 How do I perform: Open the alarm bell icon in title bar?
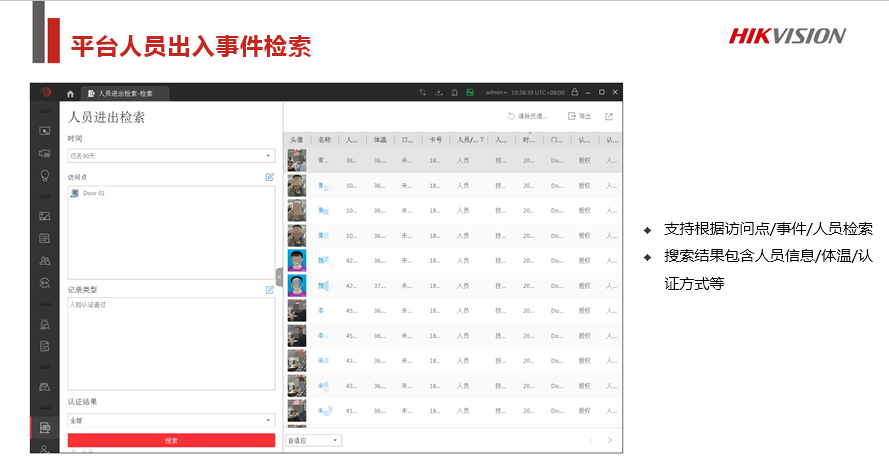pos(454,92)
